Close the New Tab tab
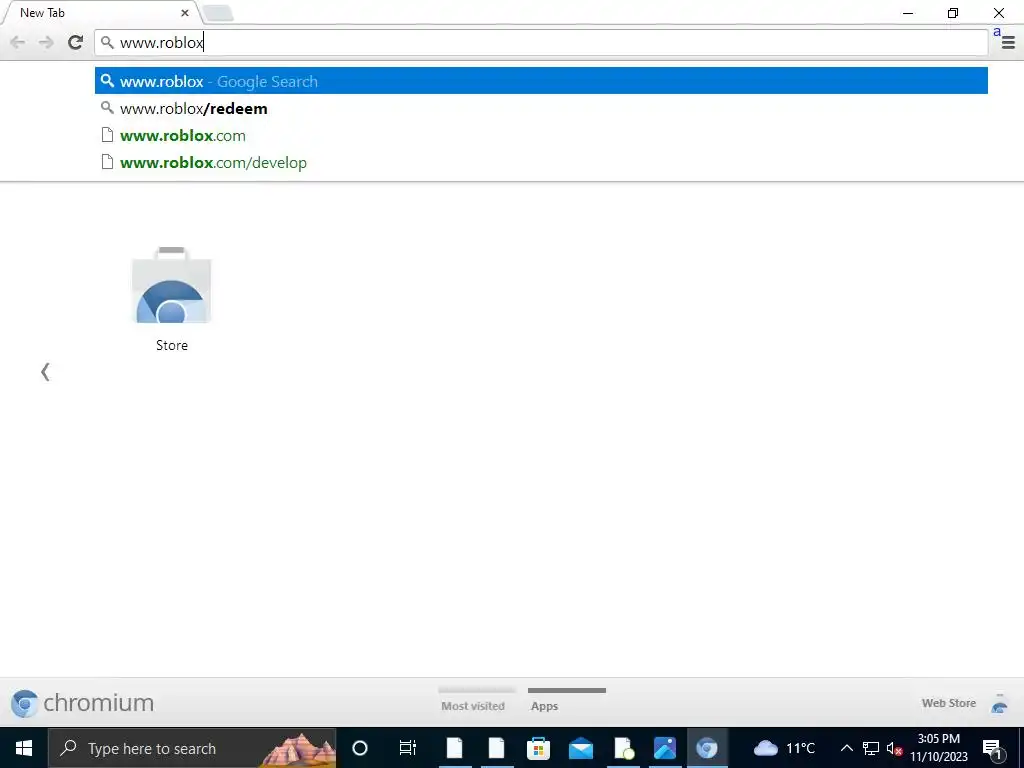1024x768 pixels. tap(185, 12)
